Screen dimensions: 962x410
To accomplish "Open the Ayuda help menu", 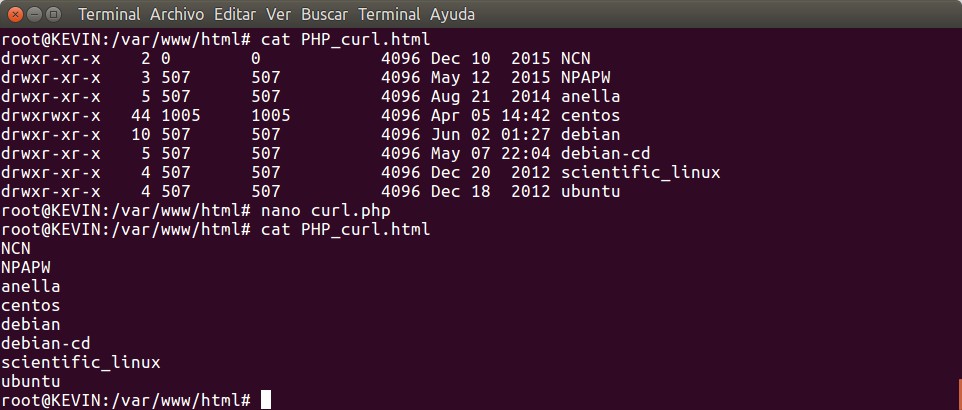I will [452, 15].
